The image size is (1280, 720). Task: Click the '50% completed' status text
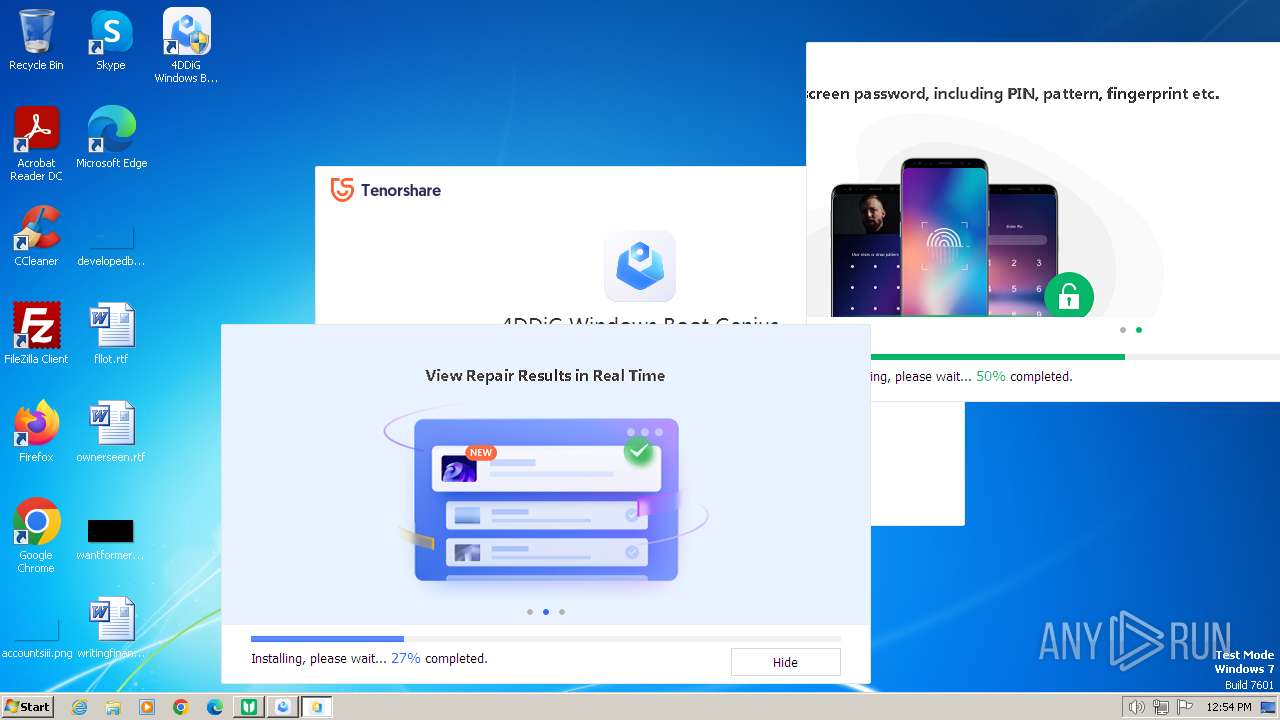coord(1024,377)
